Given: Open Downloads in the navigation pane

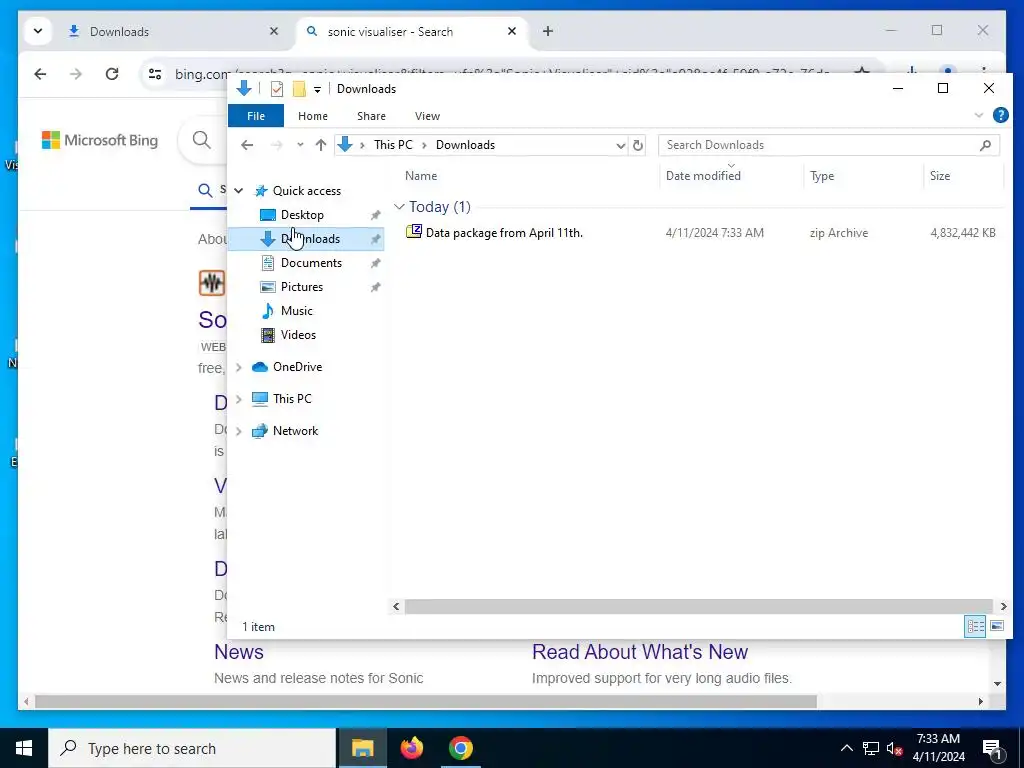Looking at the screenshot, I should click(310, 239).
